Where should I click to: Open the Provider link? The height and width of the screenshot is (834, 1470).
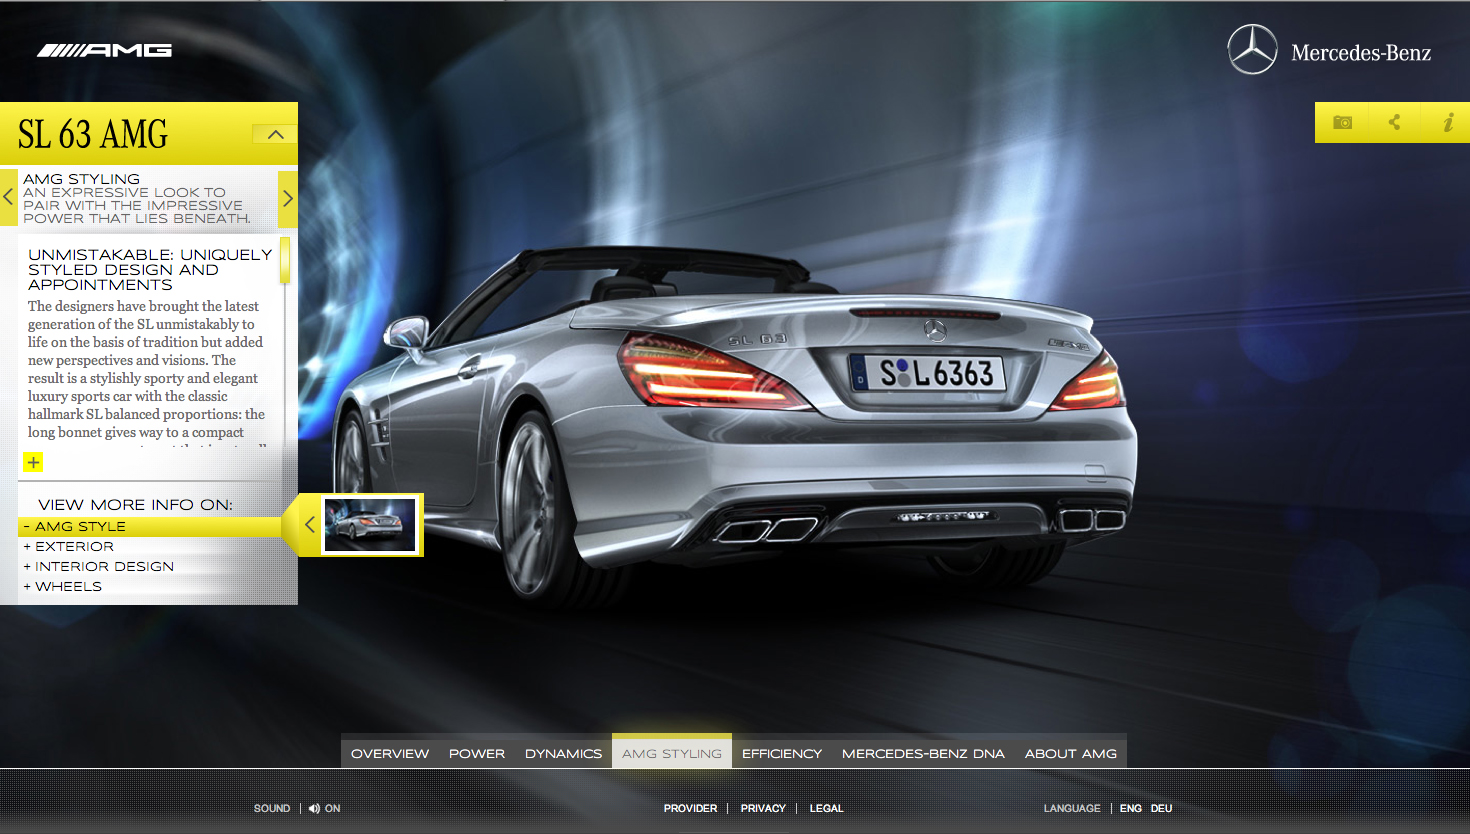click(690, 808)
